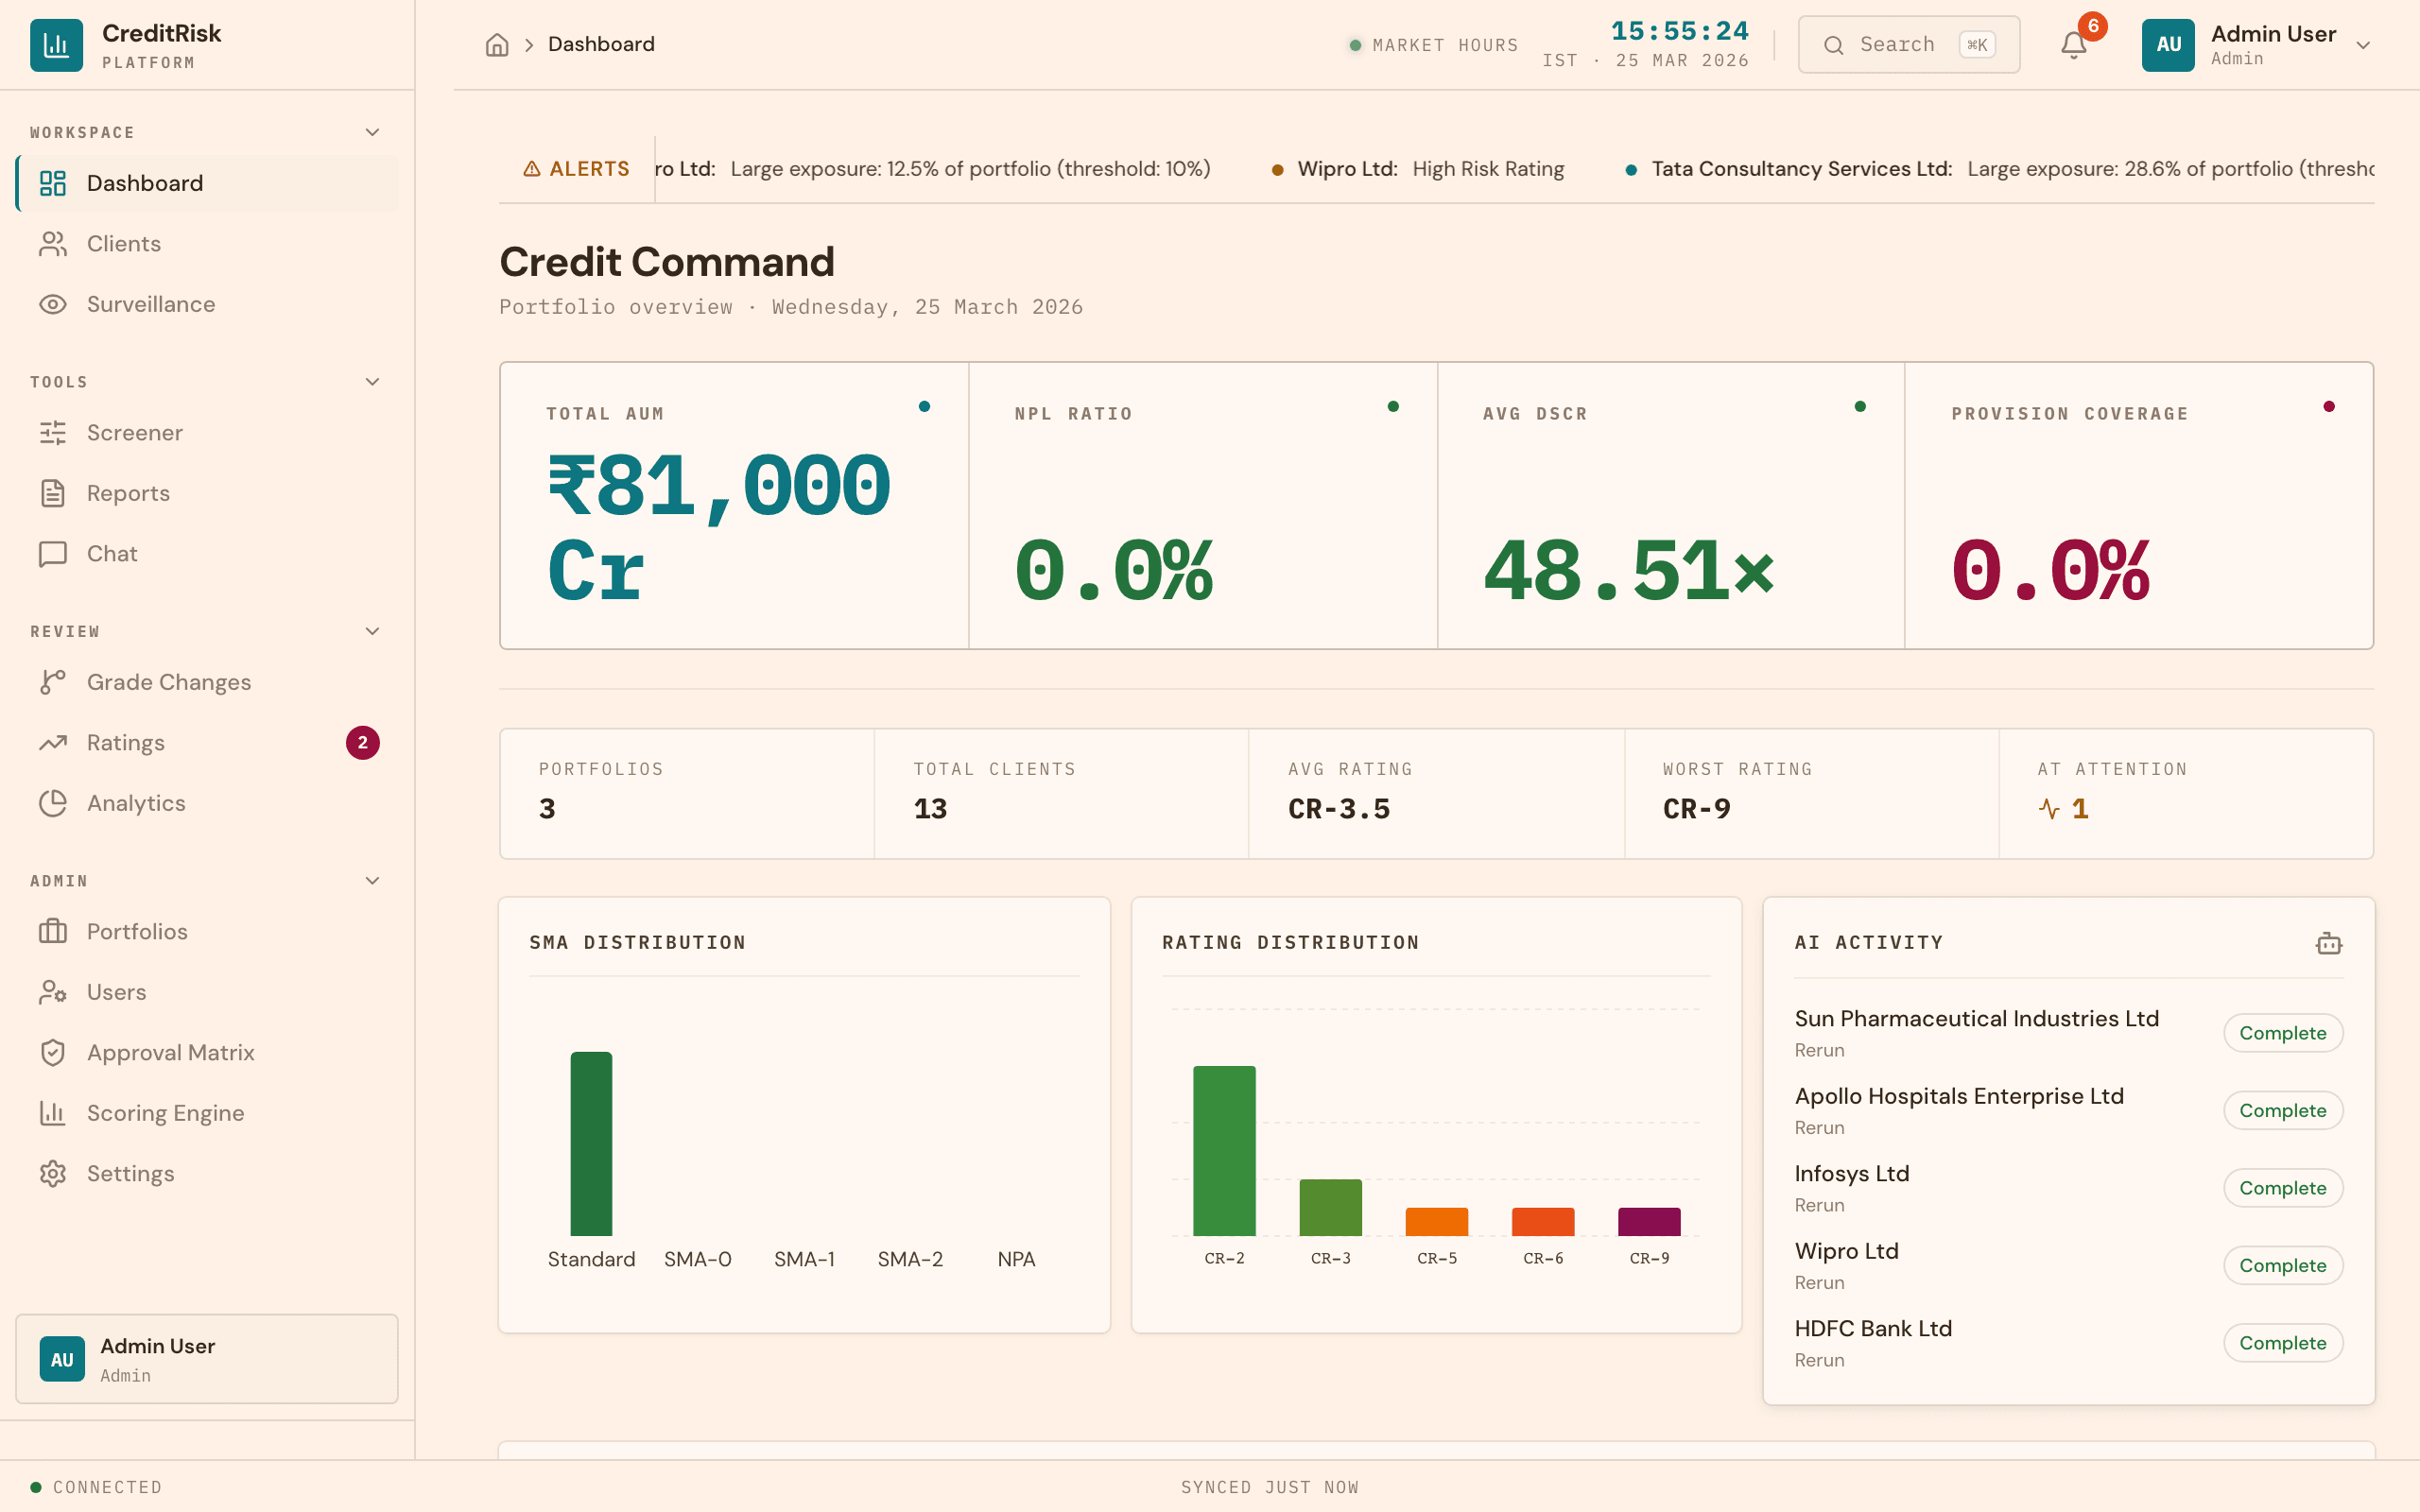Open the Screener tool

(207, 433)
